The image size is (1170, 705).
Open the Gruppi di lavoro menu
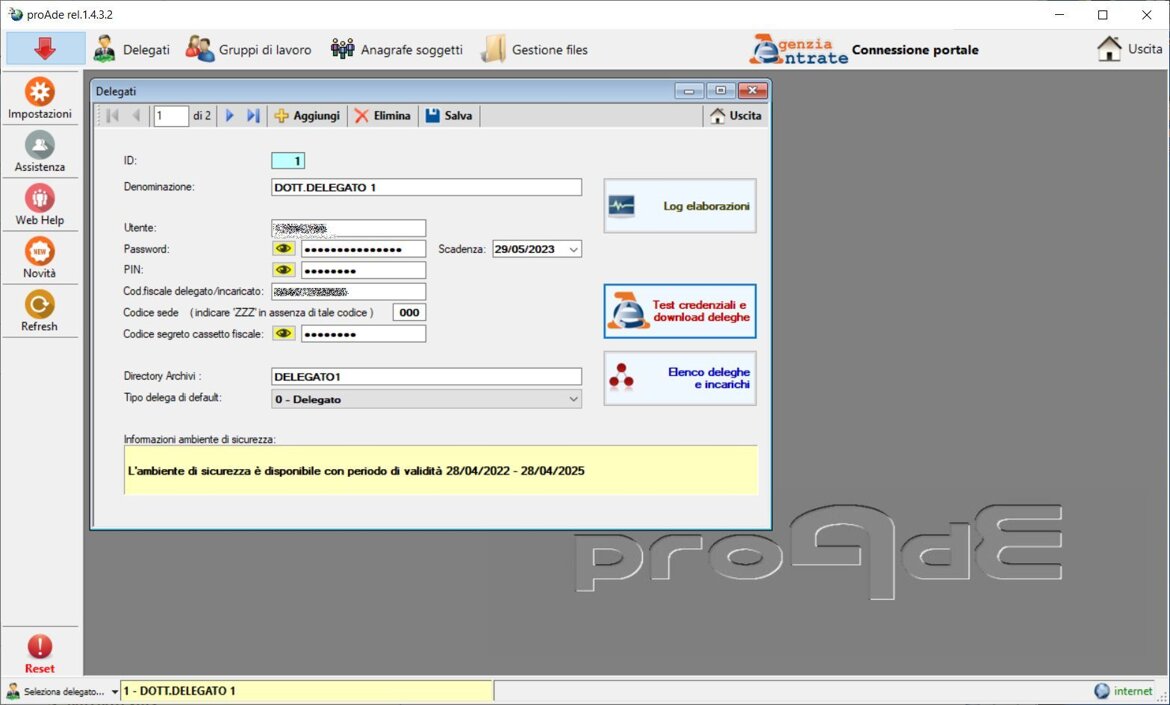click(249, 49)
